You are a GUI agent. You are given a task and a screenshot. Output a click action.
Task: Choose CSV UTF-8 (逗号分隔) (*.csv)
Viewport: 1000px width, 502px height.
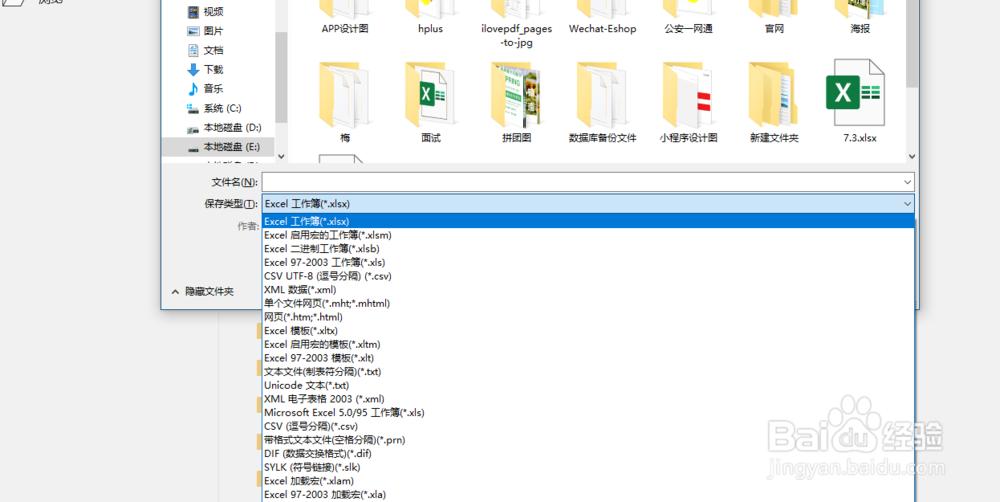point(588,276)
